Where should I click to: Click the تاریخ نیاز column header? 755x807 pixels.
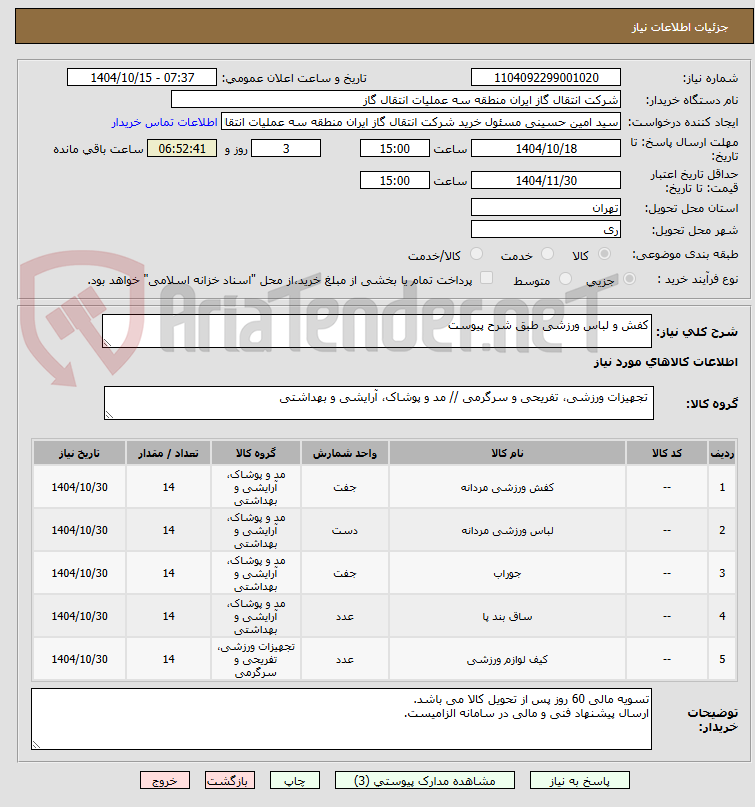coord(79,453)
